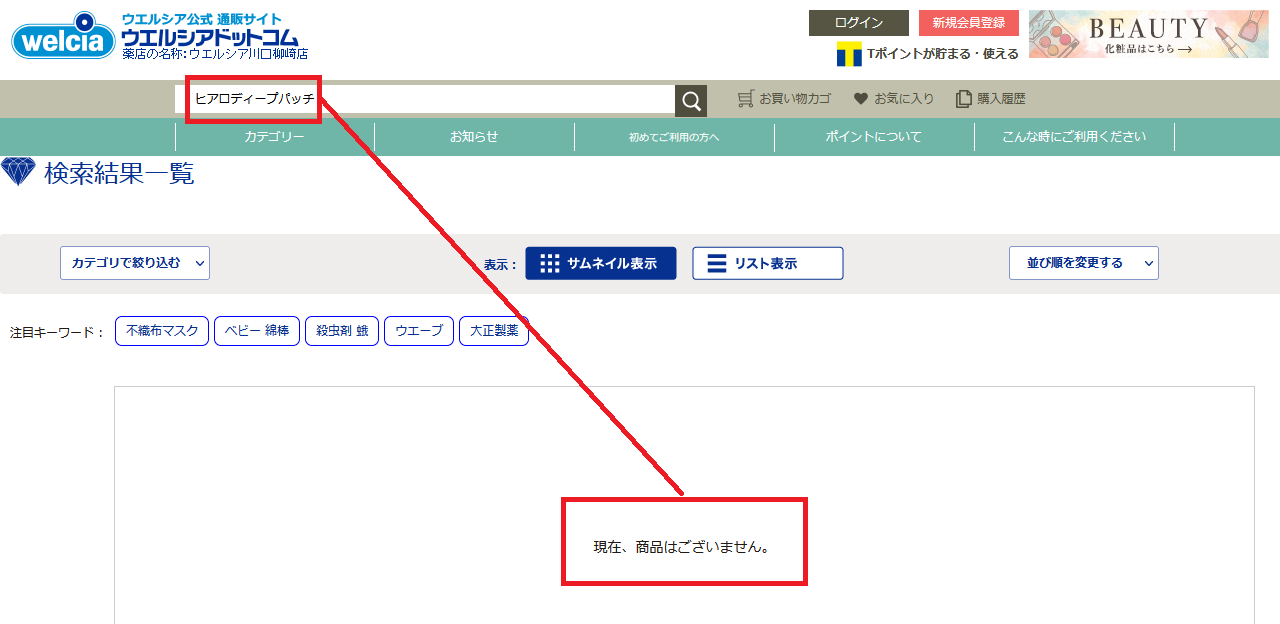Open the カテゴリー menu

275,137
